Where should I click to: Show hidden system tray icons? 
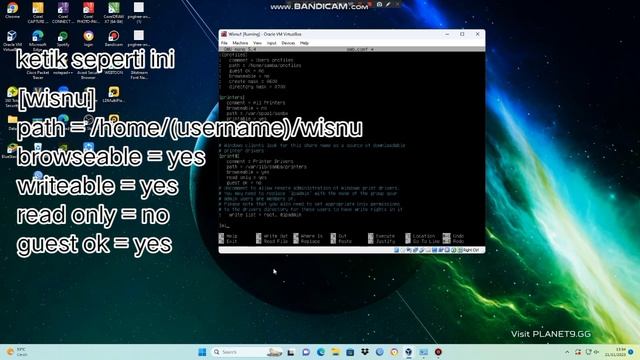click(567, 352)
